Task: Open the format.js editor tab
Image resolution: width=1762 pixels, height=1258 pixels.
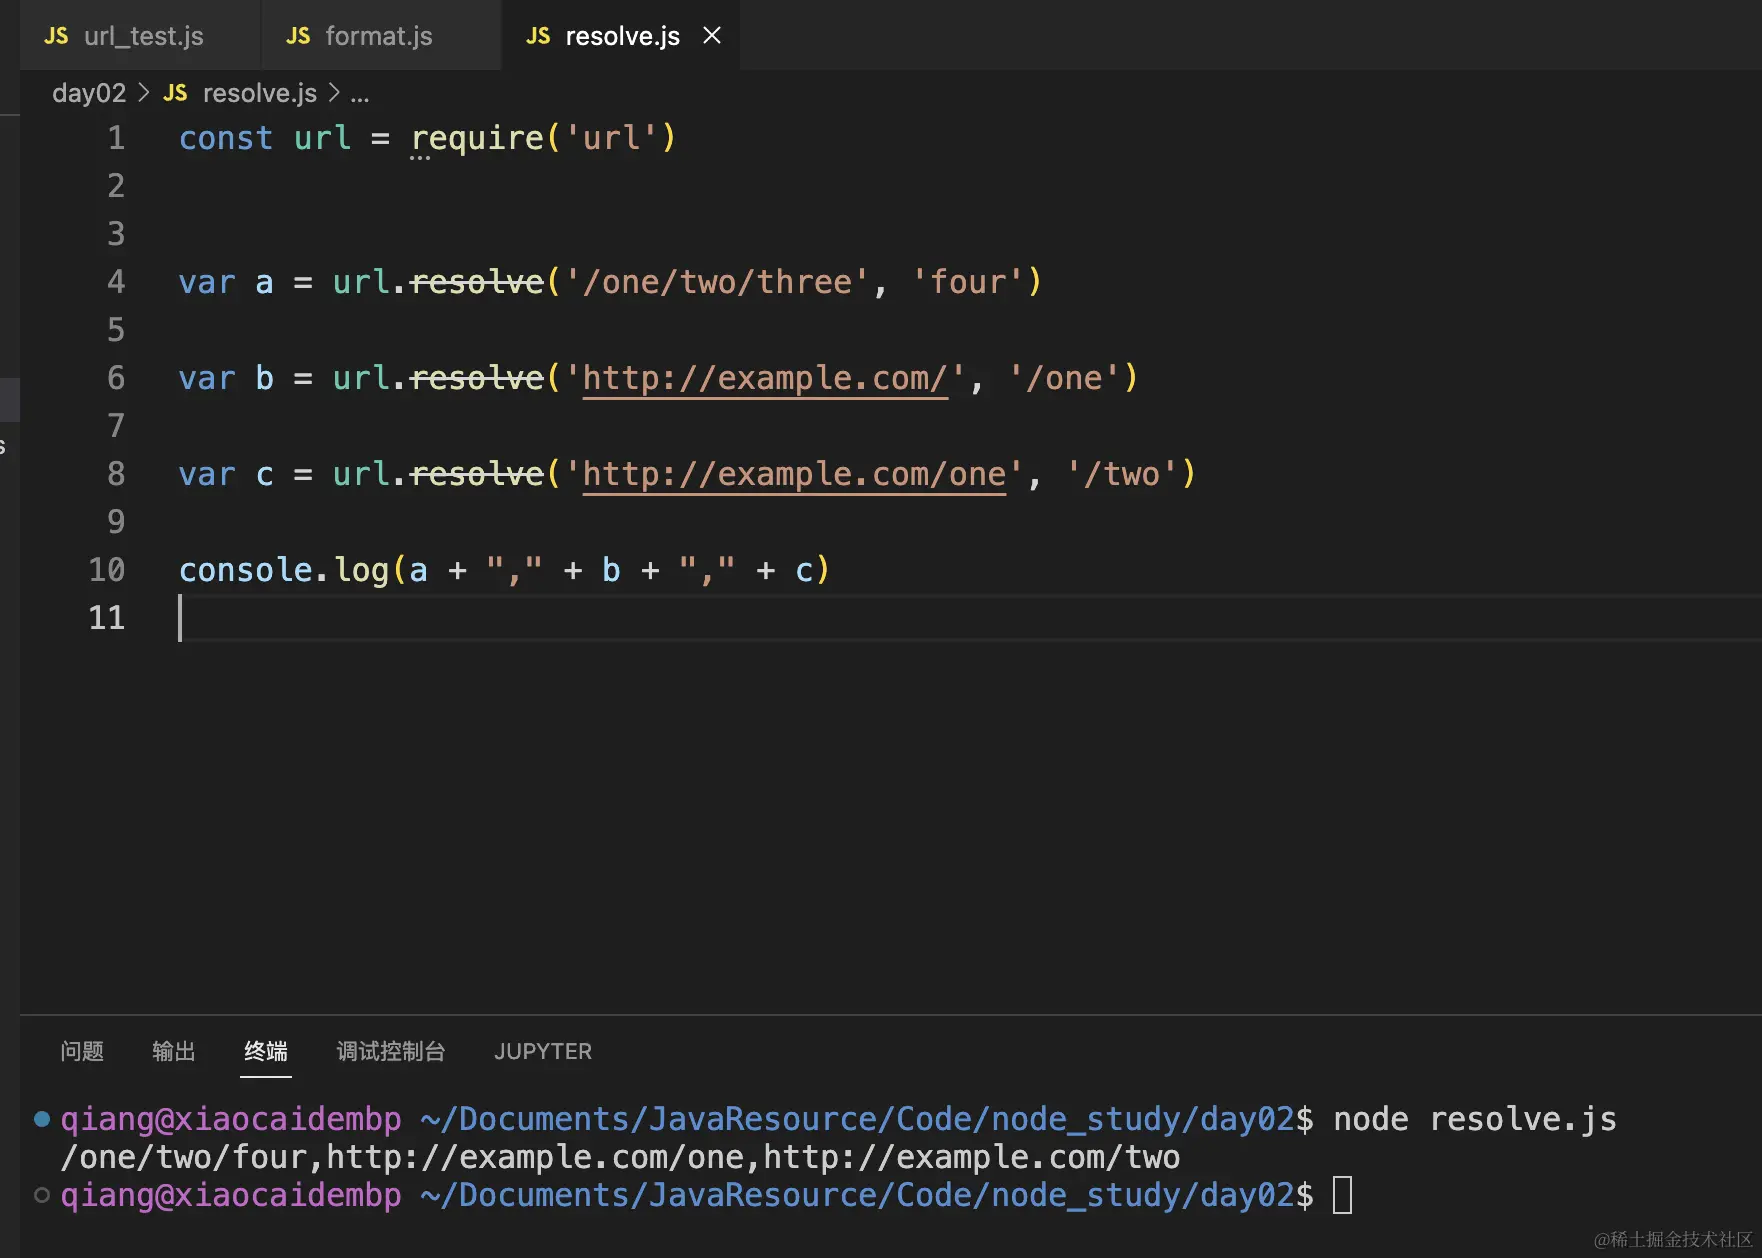Action: click(x=381, y=36)
